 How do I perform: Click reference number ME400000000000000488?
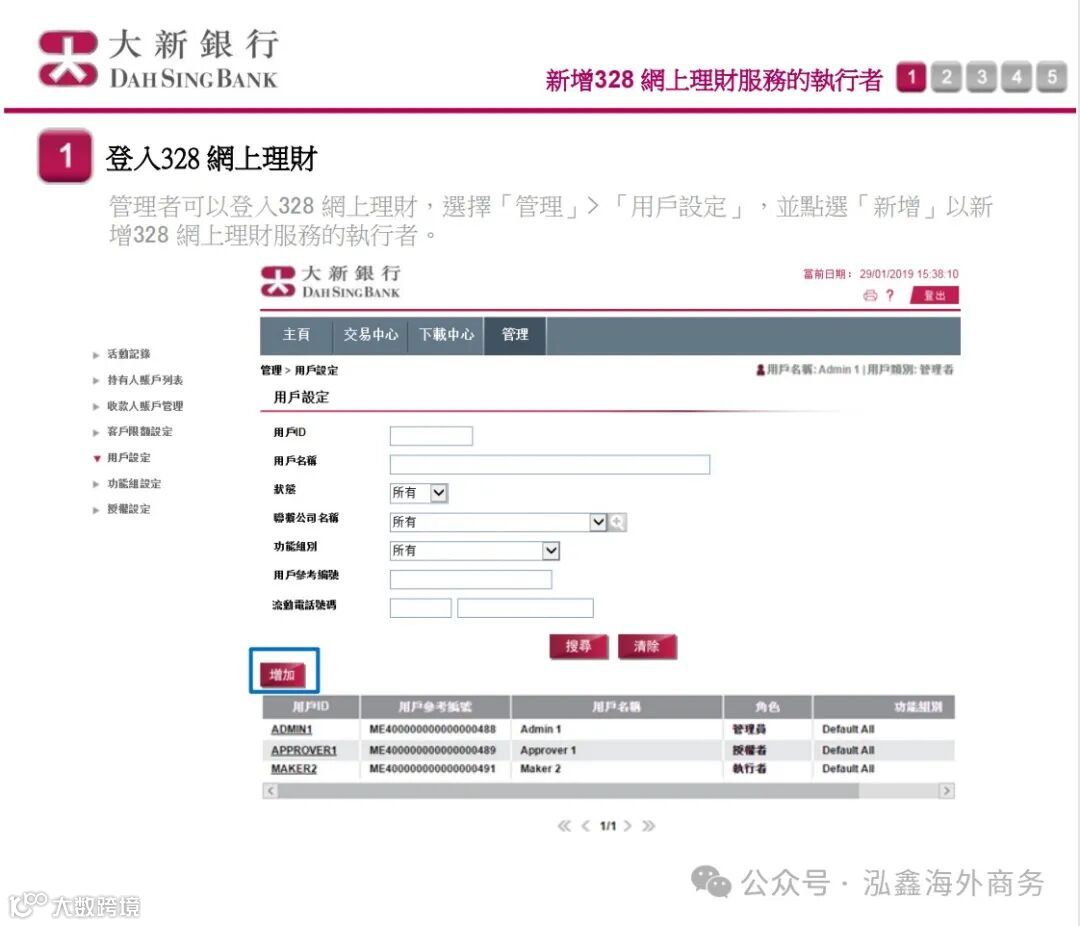[433, 730]
